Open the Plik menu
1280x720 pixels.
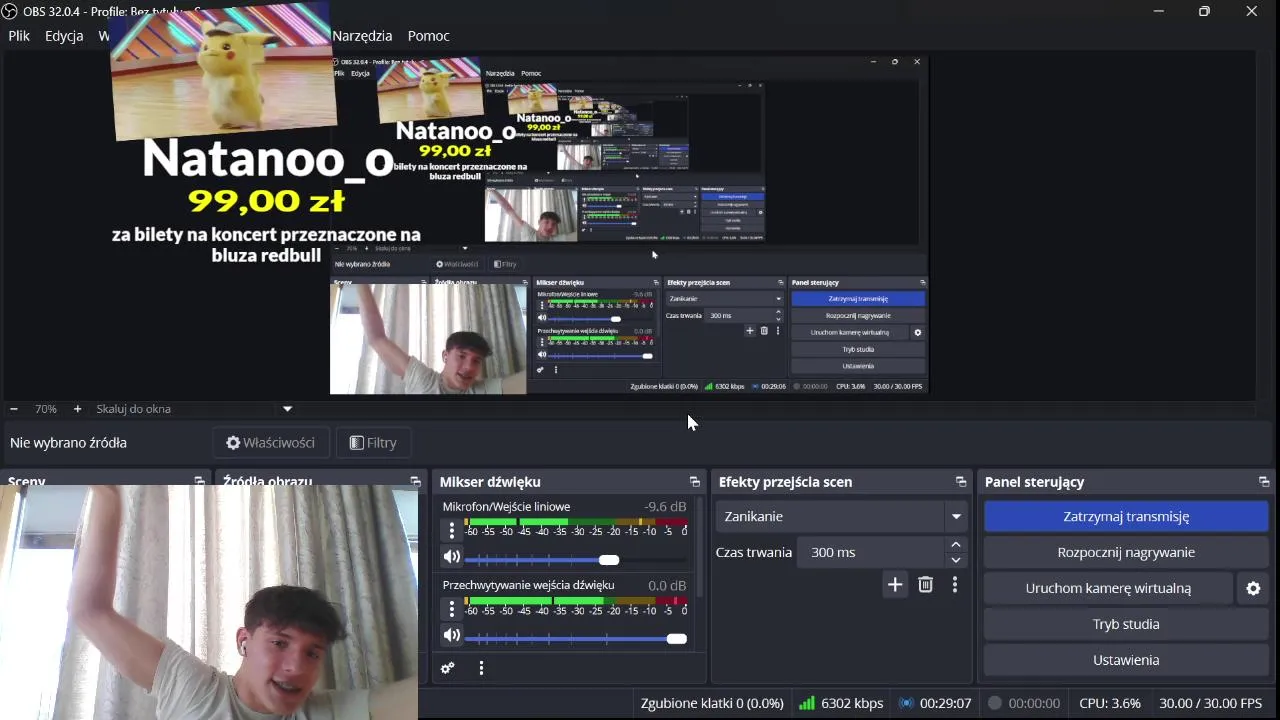pyautogui.click(x=19, y=36)
